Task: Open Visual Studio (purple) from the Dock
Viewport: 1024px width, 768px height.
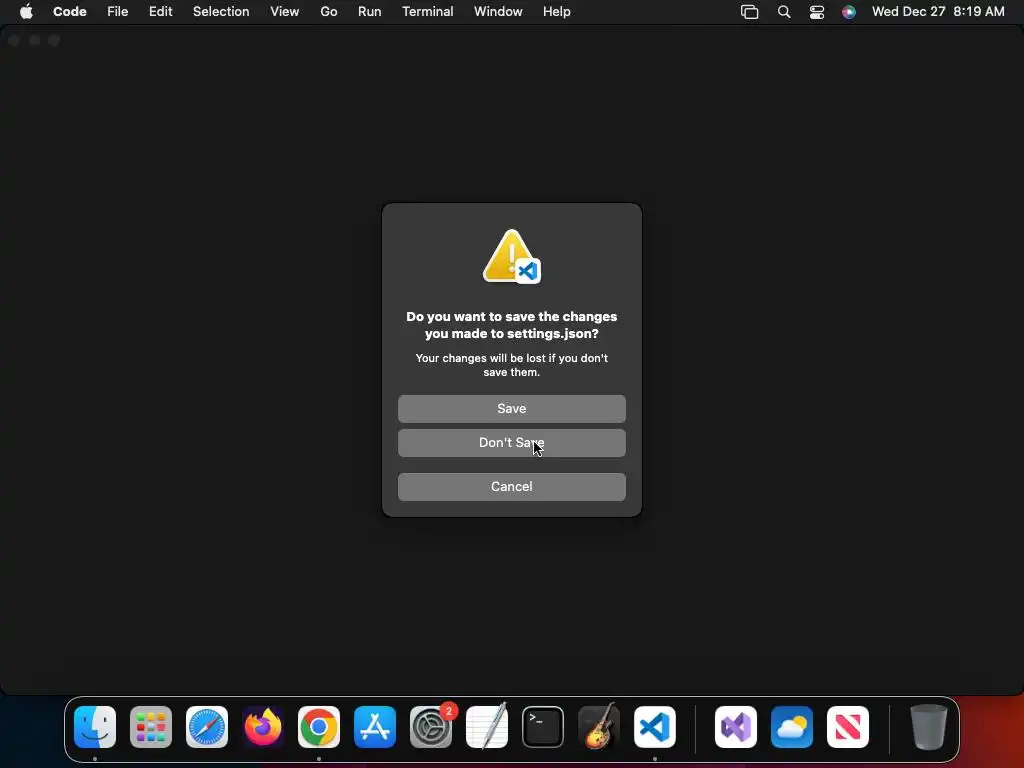Action: point(736,727)
